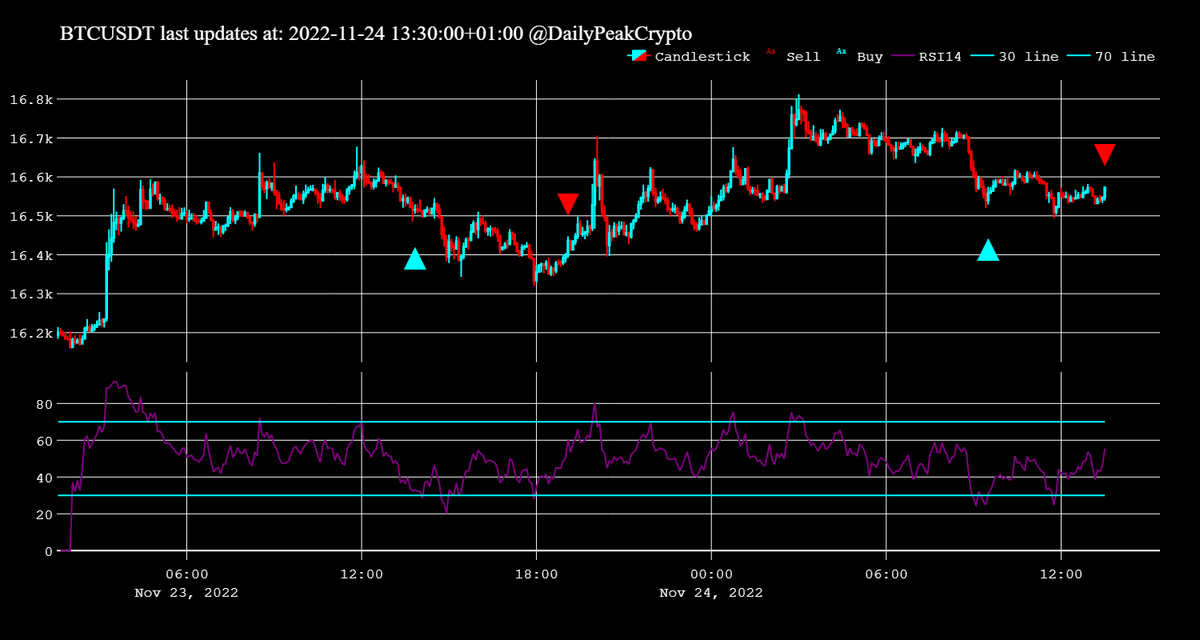Click the 16.8k price axis label
The width and height of the screenshot is (1200, 640).
pyautogui.click(x=30, y=99)
